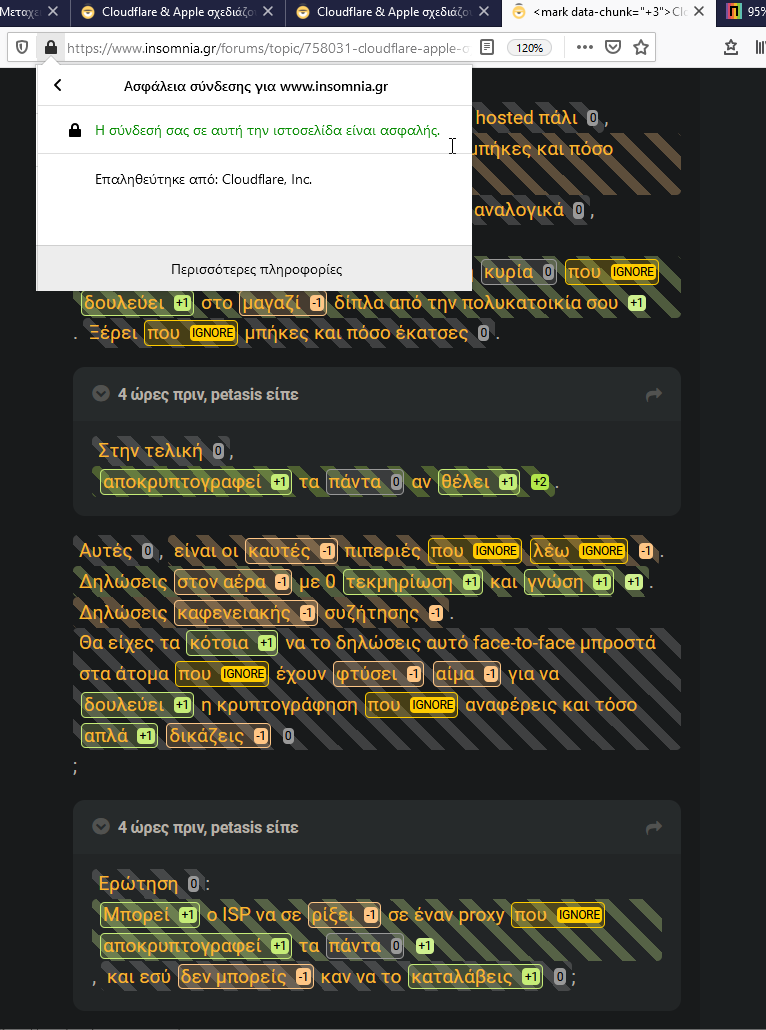Click share arrow on the second petasis quote

[x=654, y=828]
